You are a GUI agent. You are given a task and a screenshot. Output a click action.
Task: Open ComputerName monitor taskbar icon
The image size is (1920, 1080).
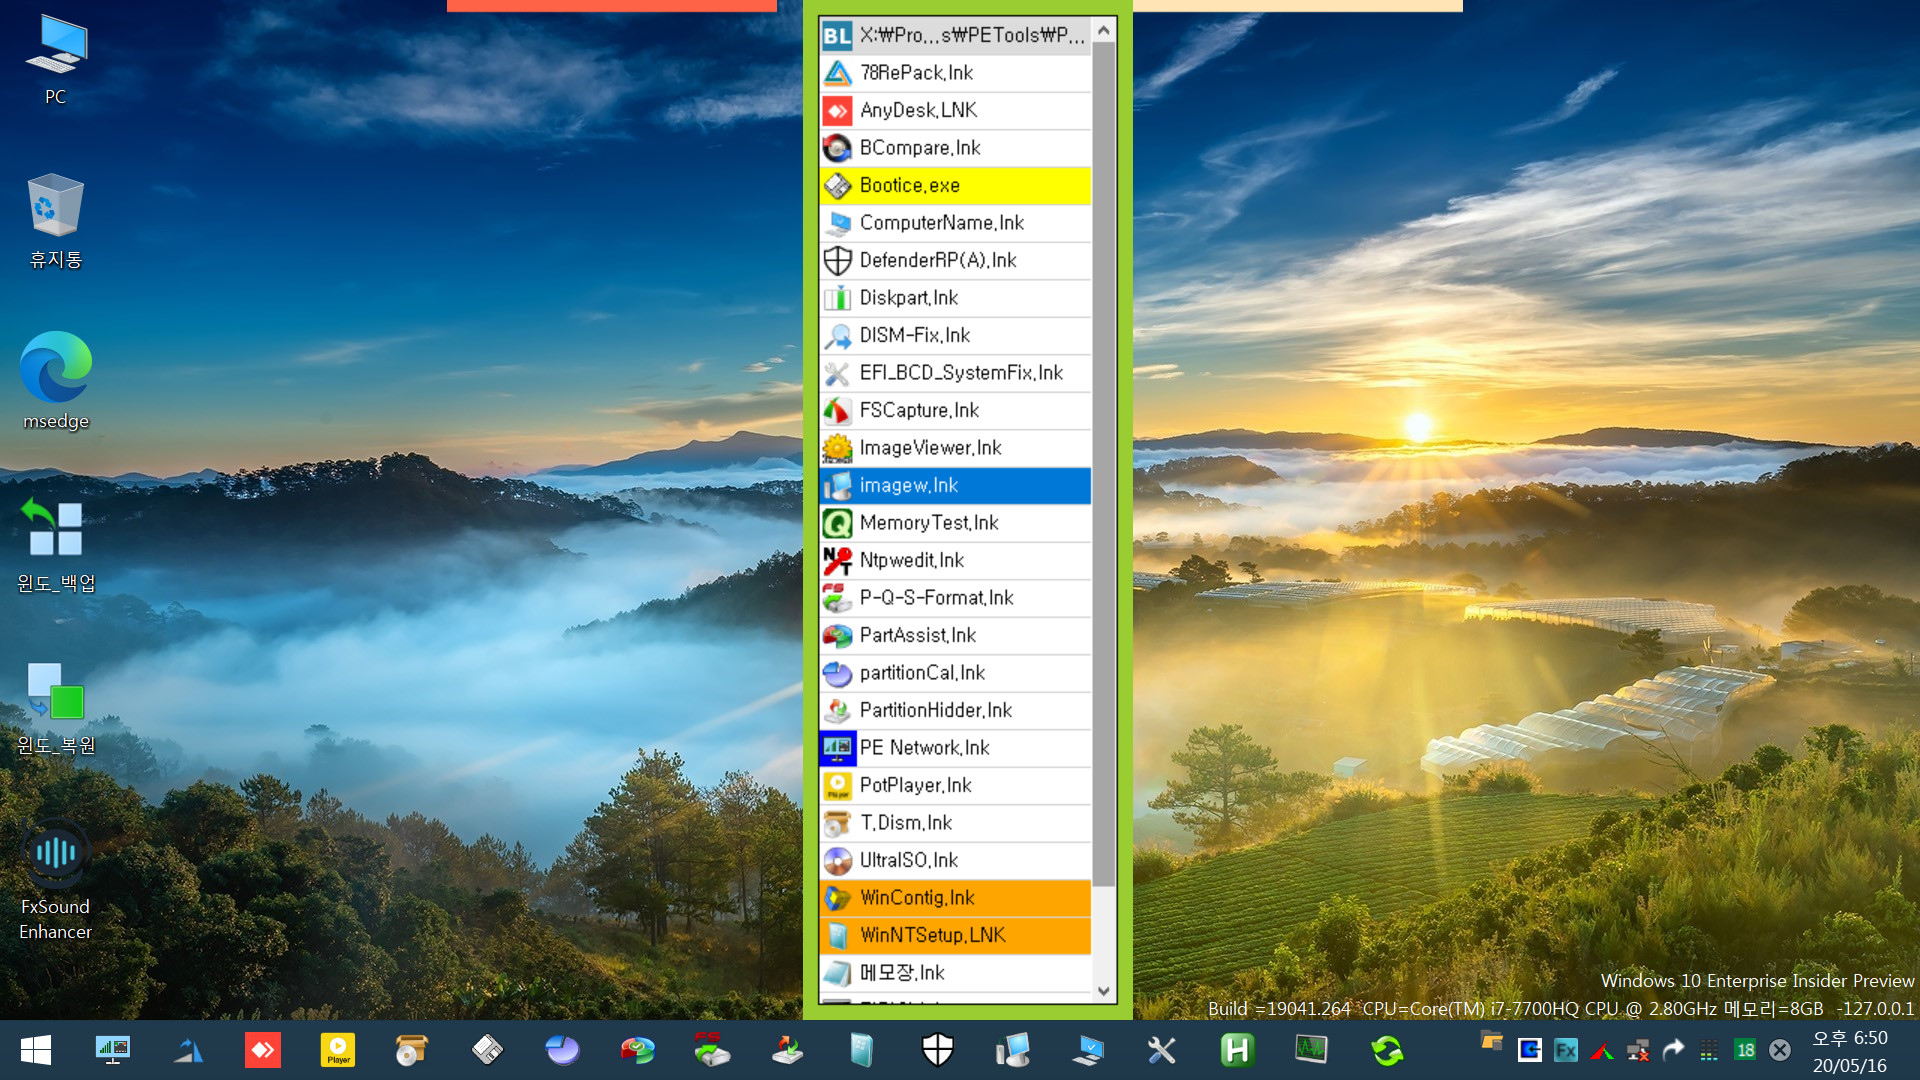[x=1087, y=1050]
